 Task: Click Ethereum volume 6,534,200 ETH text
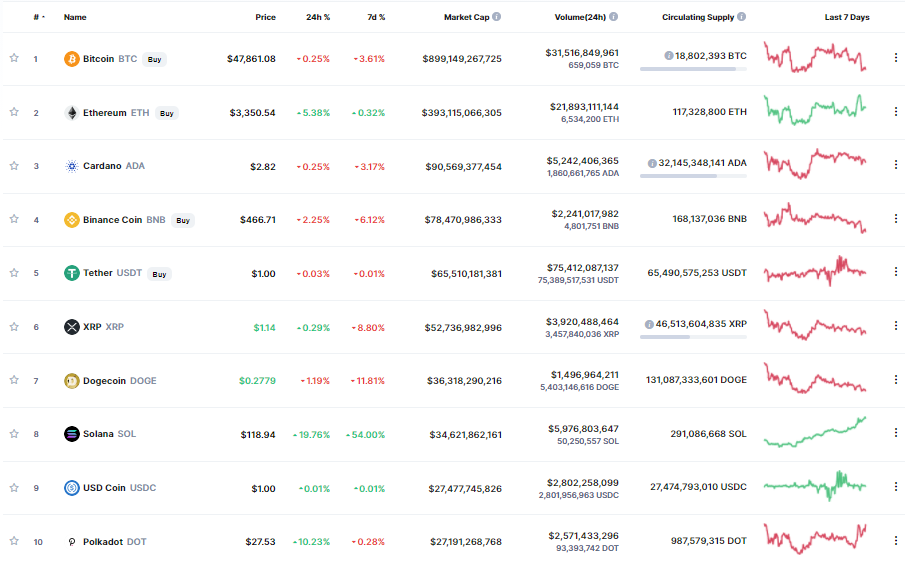pyautogui.click(x=590, y=119)
